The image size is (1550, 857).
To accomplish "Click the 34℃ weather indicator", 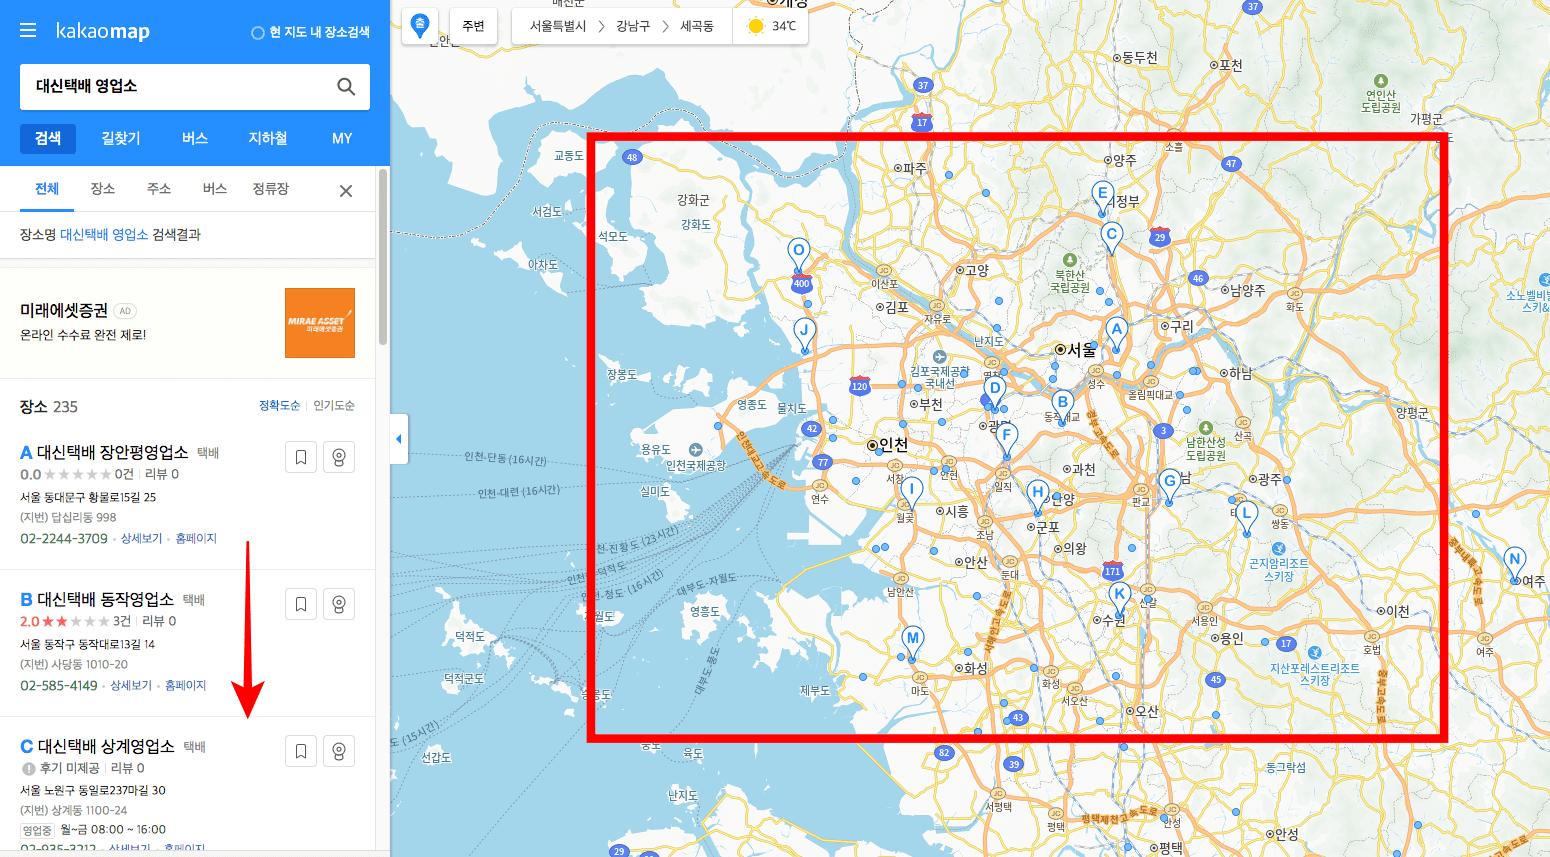I will tap(771, 26).
